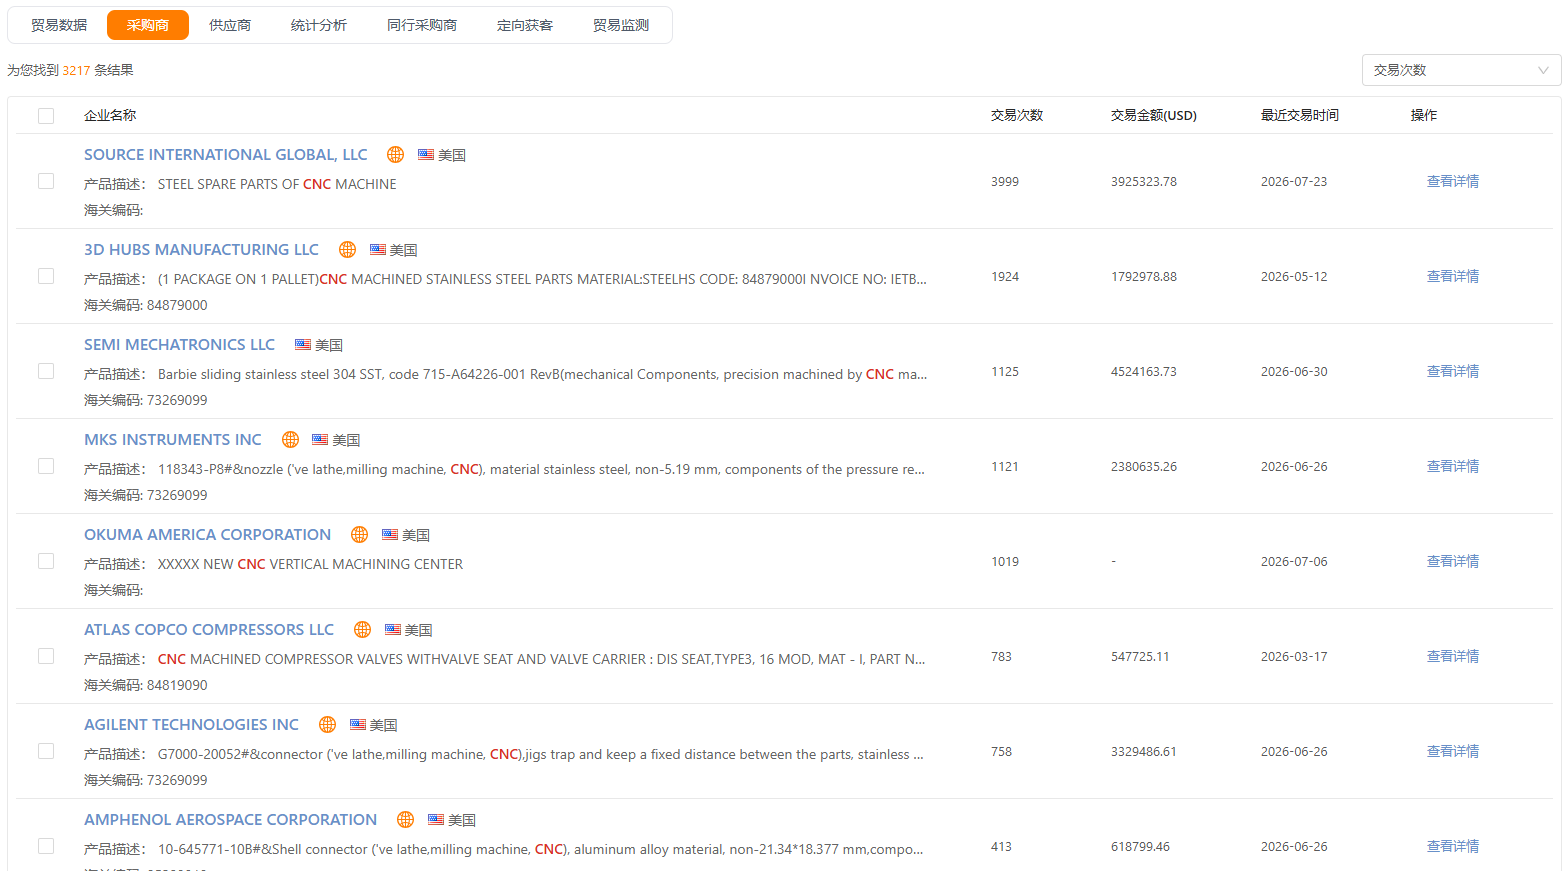The image size is (1567, 871).
Task: Click US flag icon beside AMPHENOL AEROSPACE CORPORATION
Action: click(436, 820)
